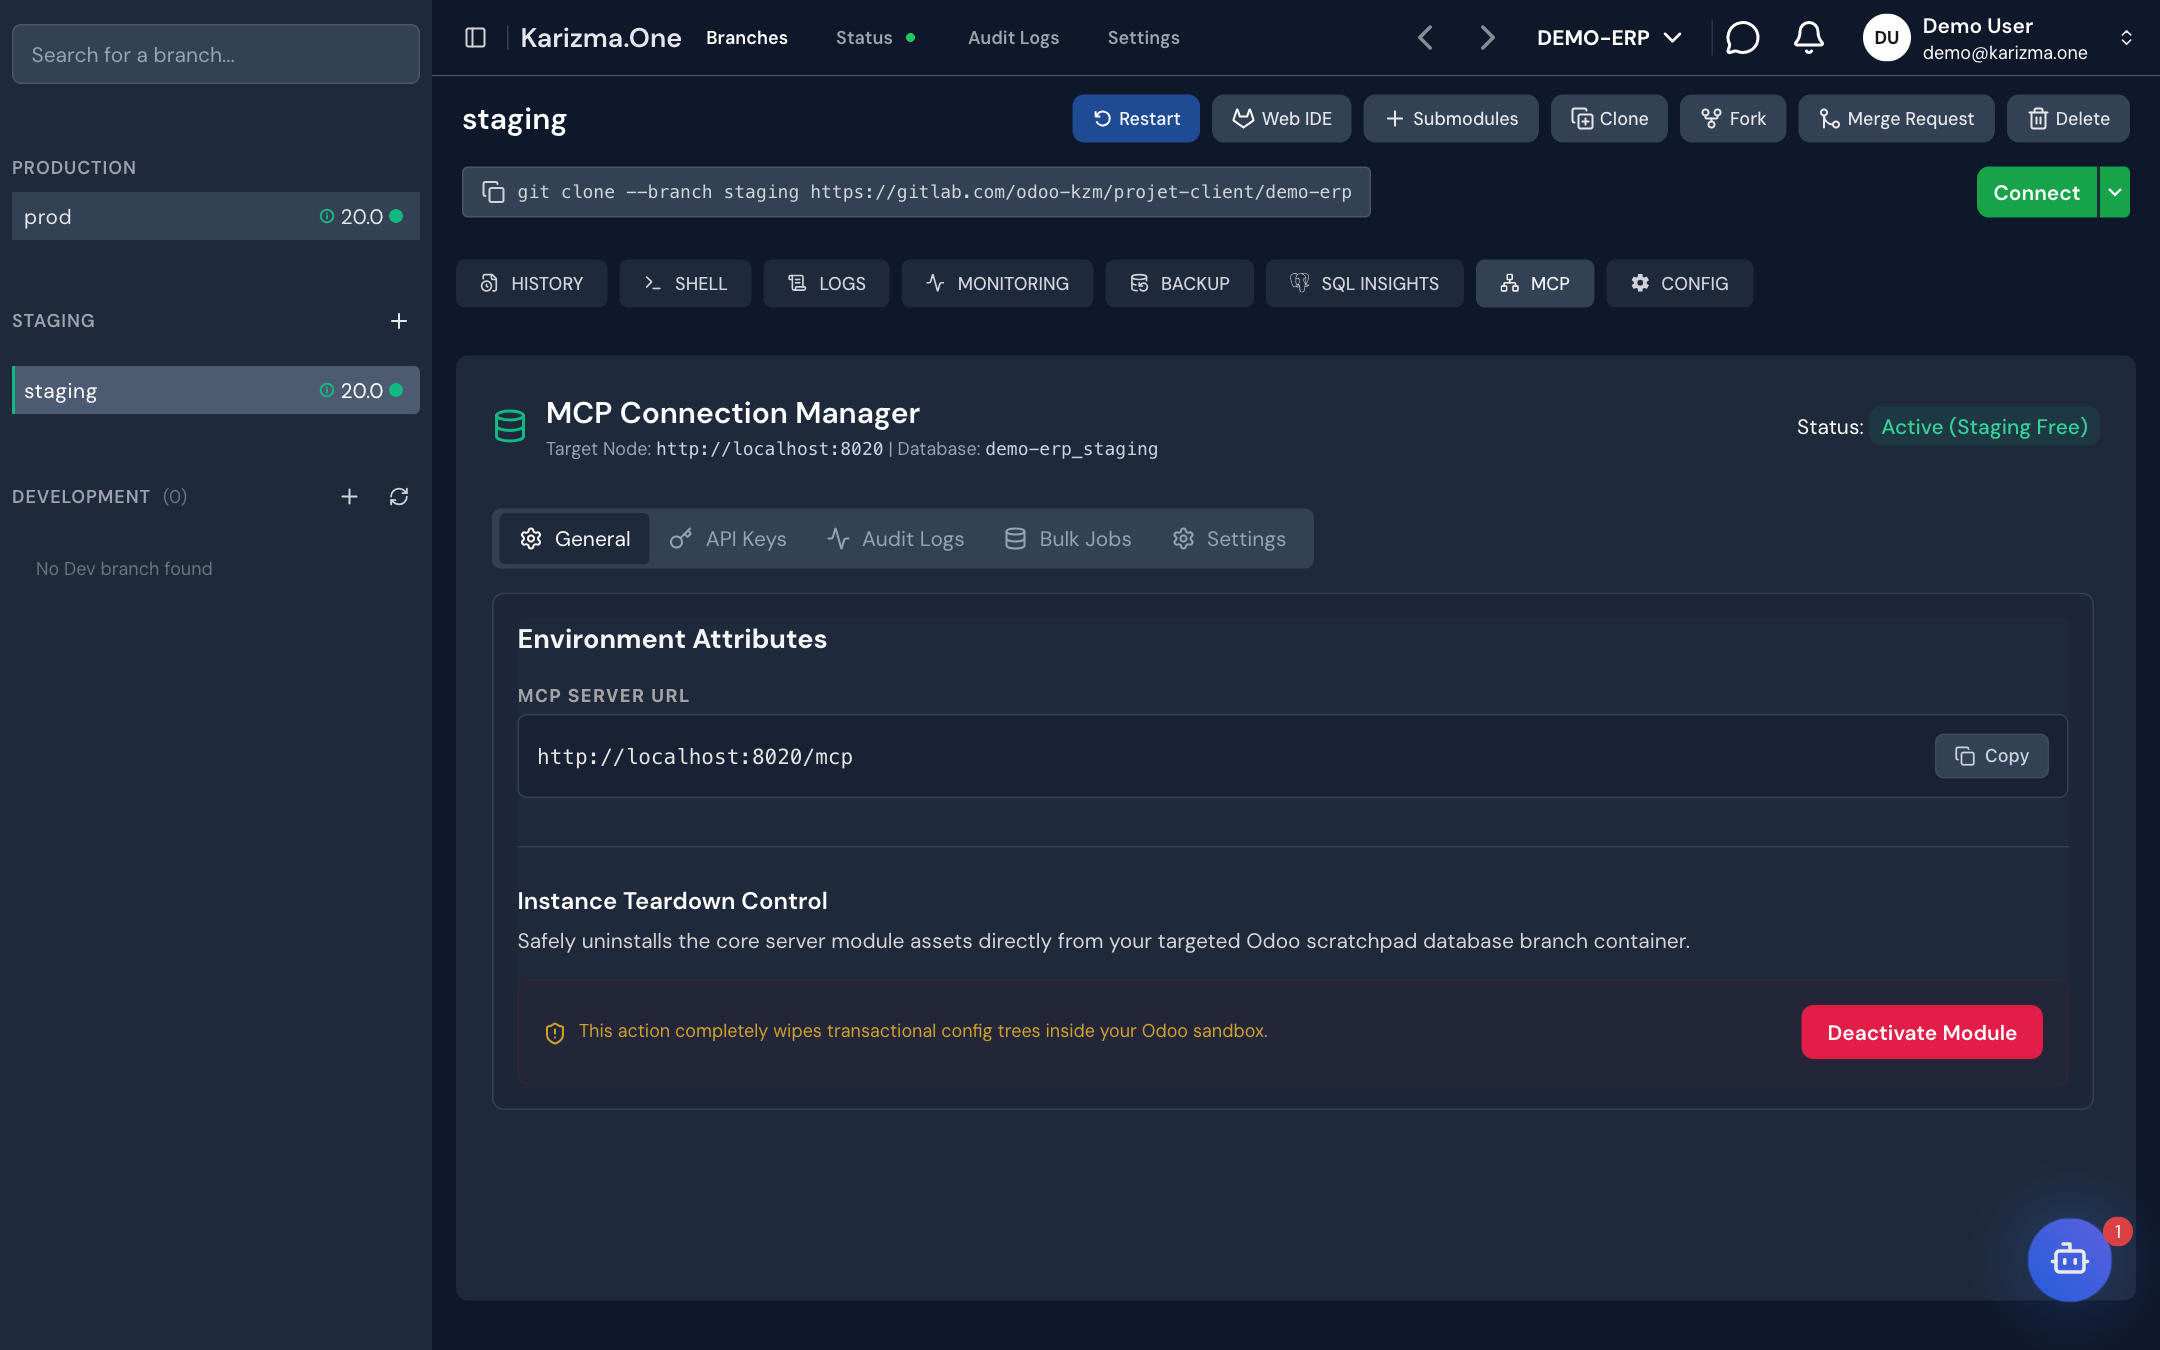Open the SQL INSIGHTS tab
The width and height of the screenshot is (2160, 1350).
1365,283
